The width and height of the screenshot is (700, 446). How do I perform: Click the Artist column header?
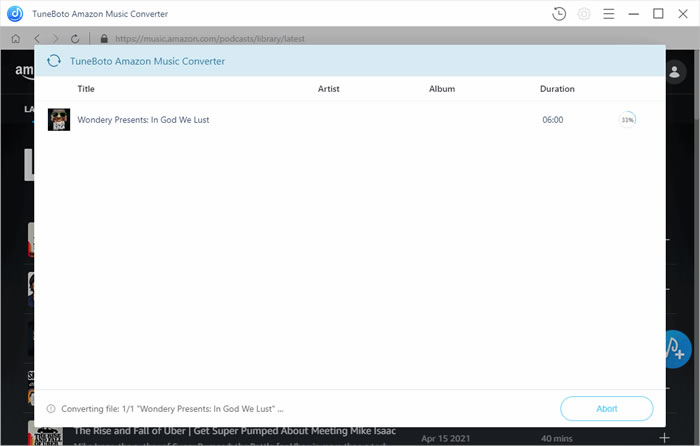[329, 89]
